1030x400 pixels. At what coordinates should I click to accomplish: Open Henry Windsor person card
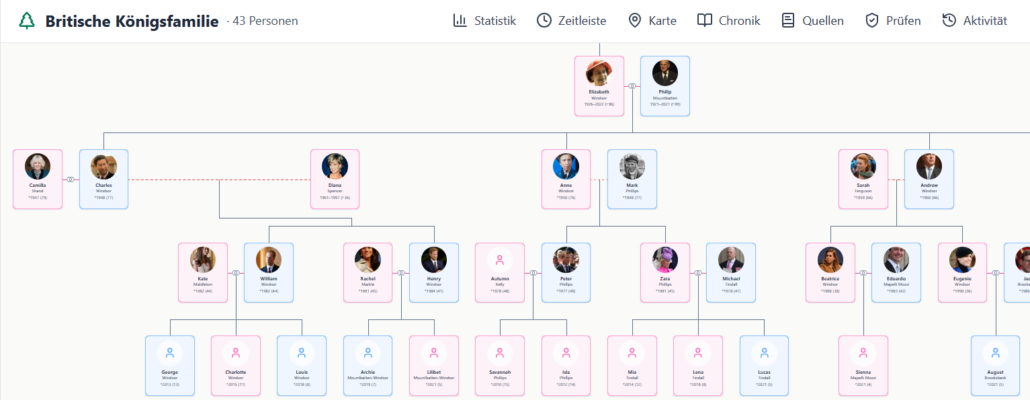click(434, 273)
